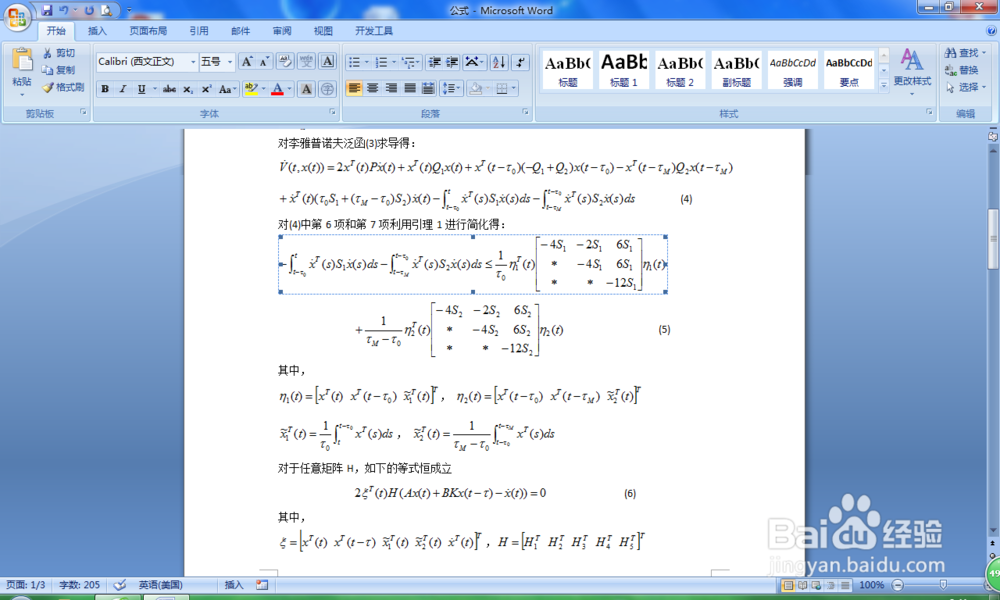
Task: Shrink the font size
Action: [264, 62]
